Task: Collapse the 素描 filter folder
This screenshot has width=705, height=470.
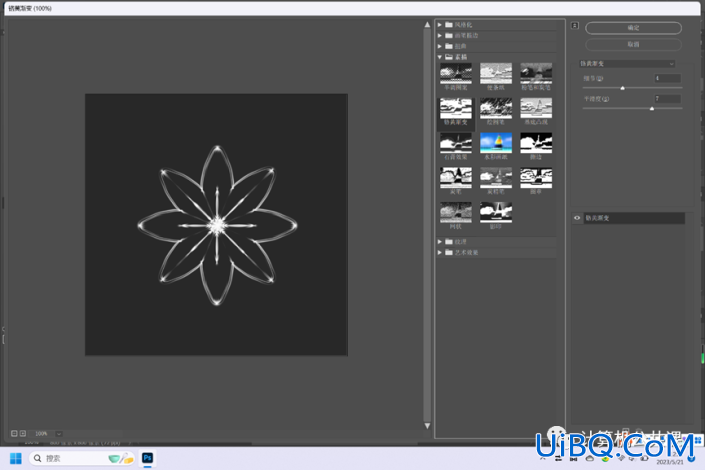Action: [440, 57]
